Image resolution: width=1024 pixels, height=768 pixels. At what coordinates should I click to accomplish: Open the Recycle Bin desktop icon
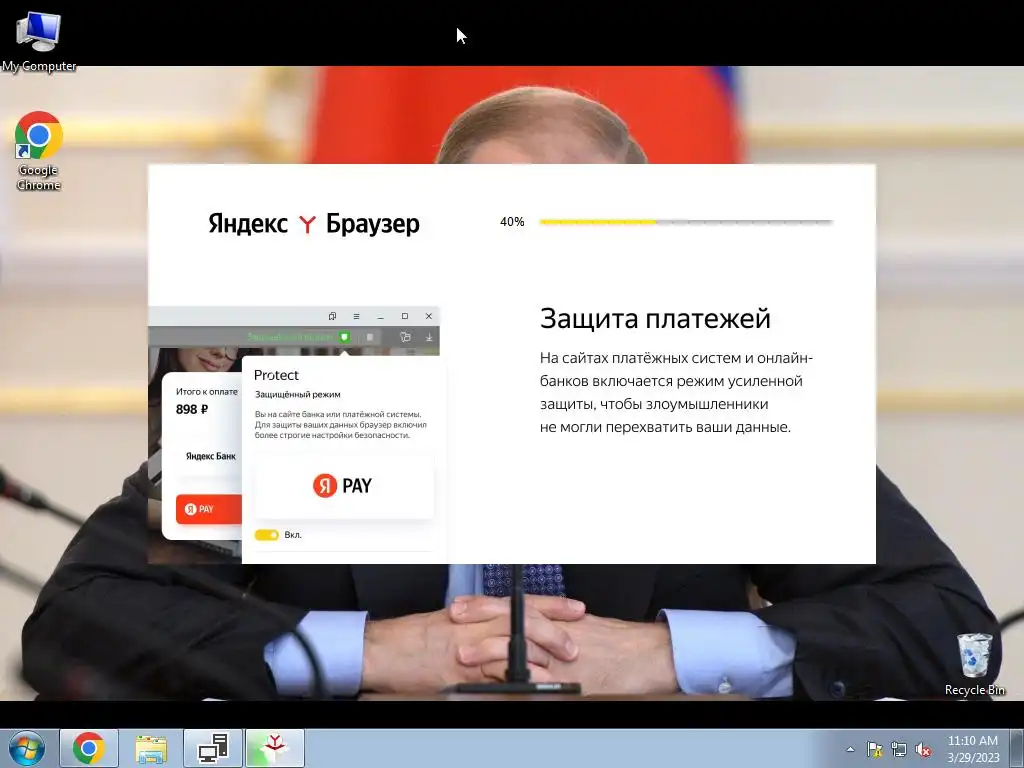tap(974, 664)
